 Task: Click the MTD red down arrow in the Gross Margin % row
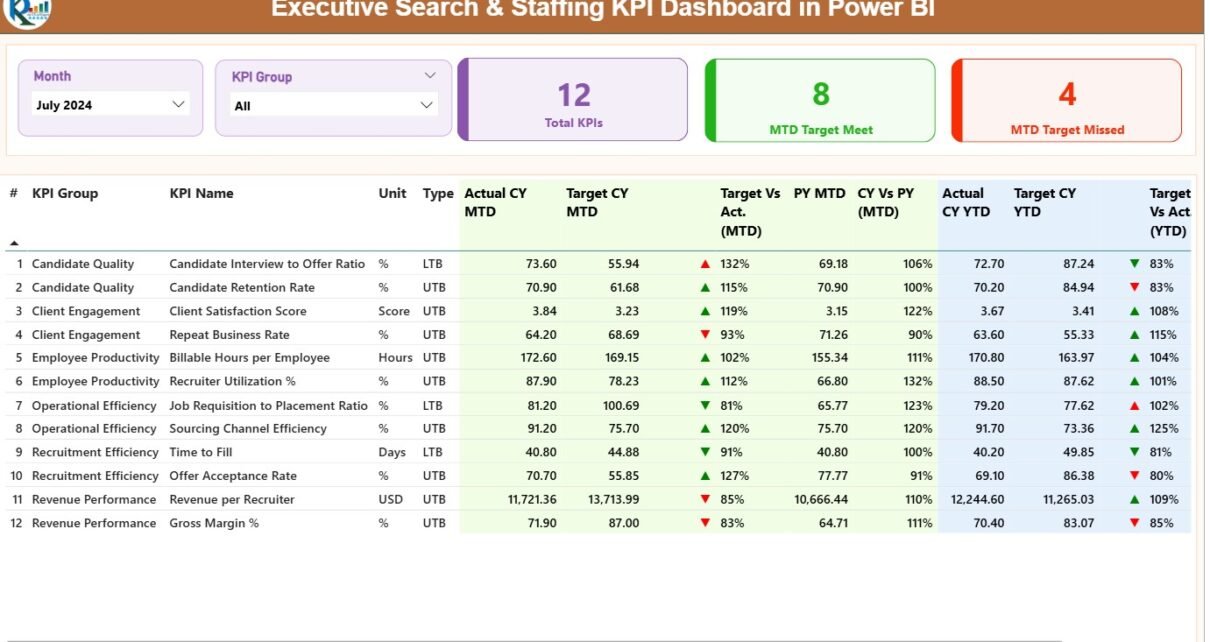click(705, 523)
